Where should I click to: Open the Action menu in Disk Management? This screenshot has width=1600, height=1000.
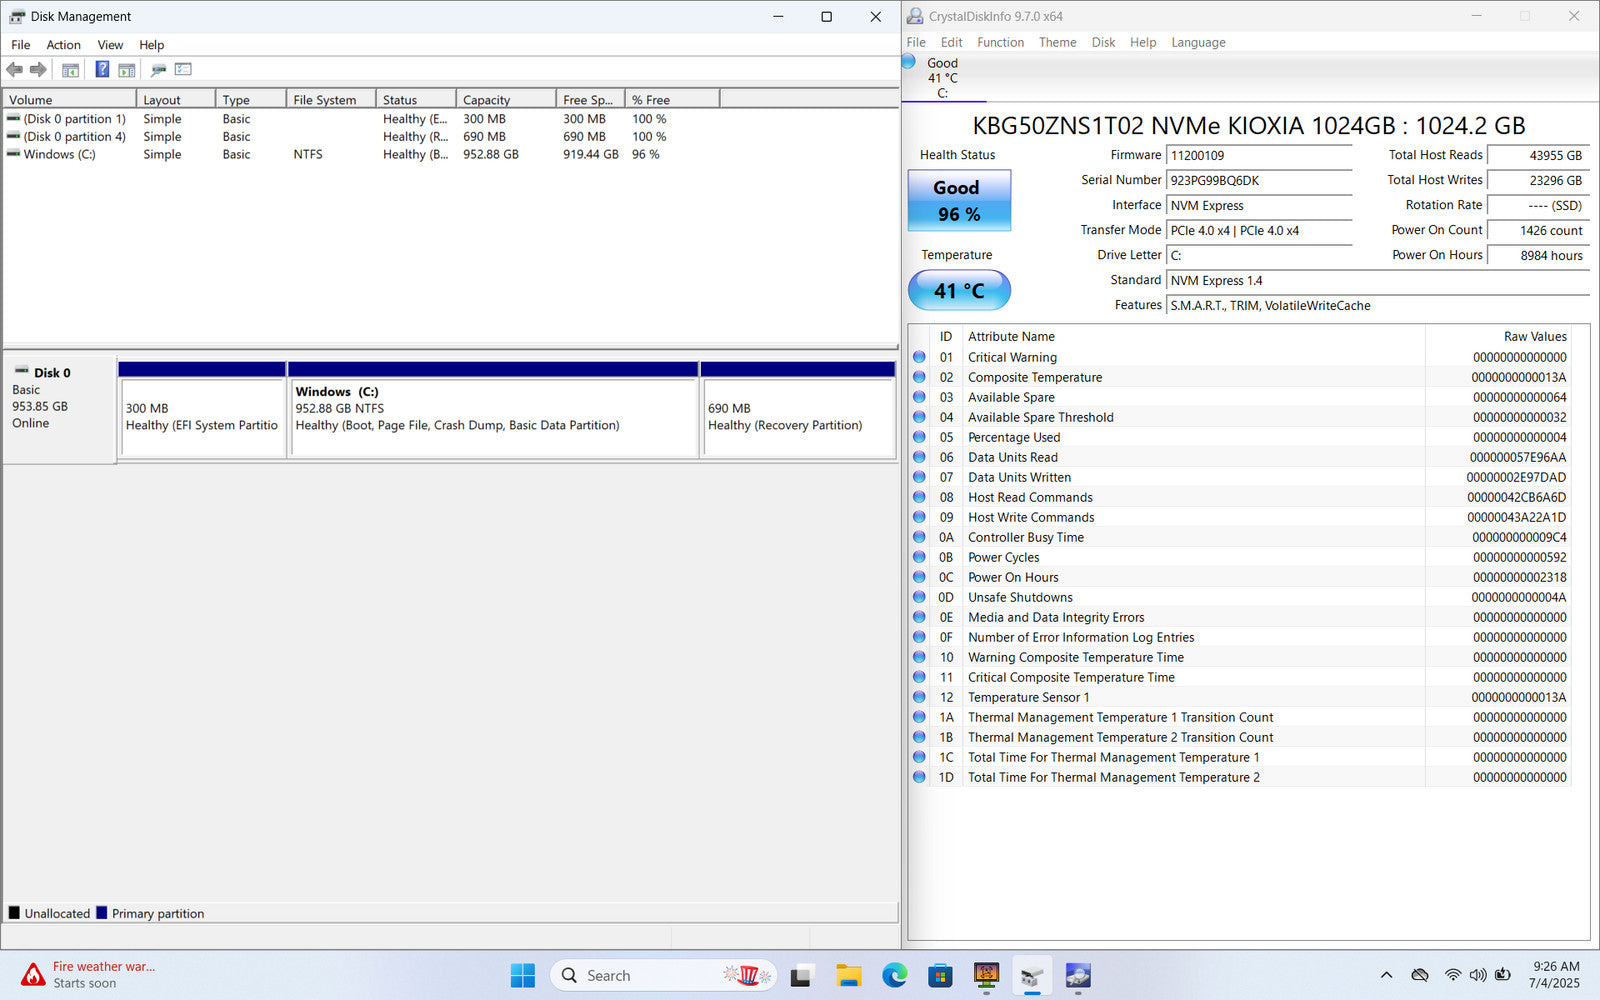pyautogui.click(x=63, y=45)
